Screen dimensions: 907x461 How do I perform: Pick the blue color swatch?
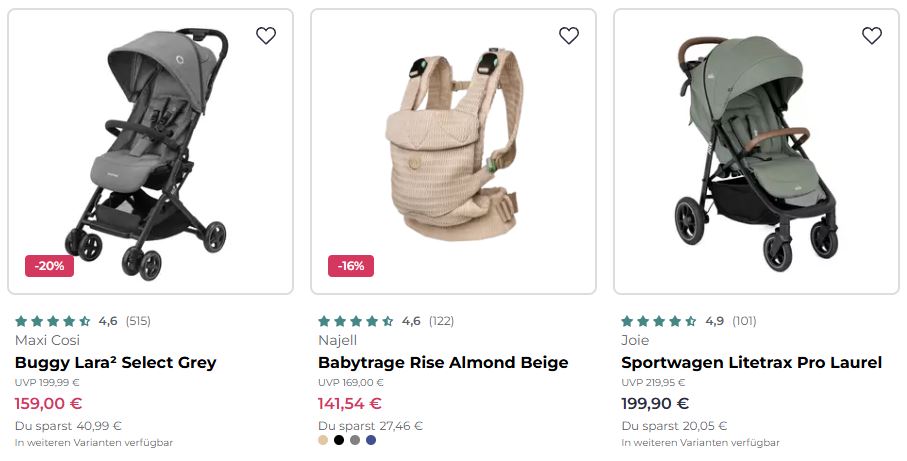pos(371,440)
